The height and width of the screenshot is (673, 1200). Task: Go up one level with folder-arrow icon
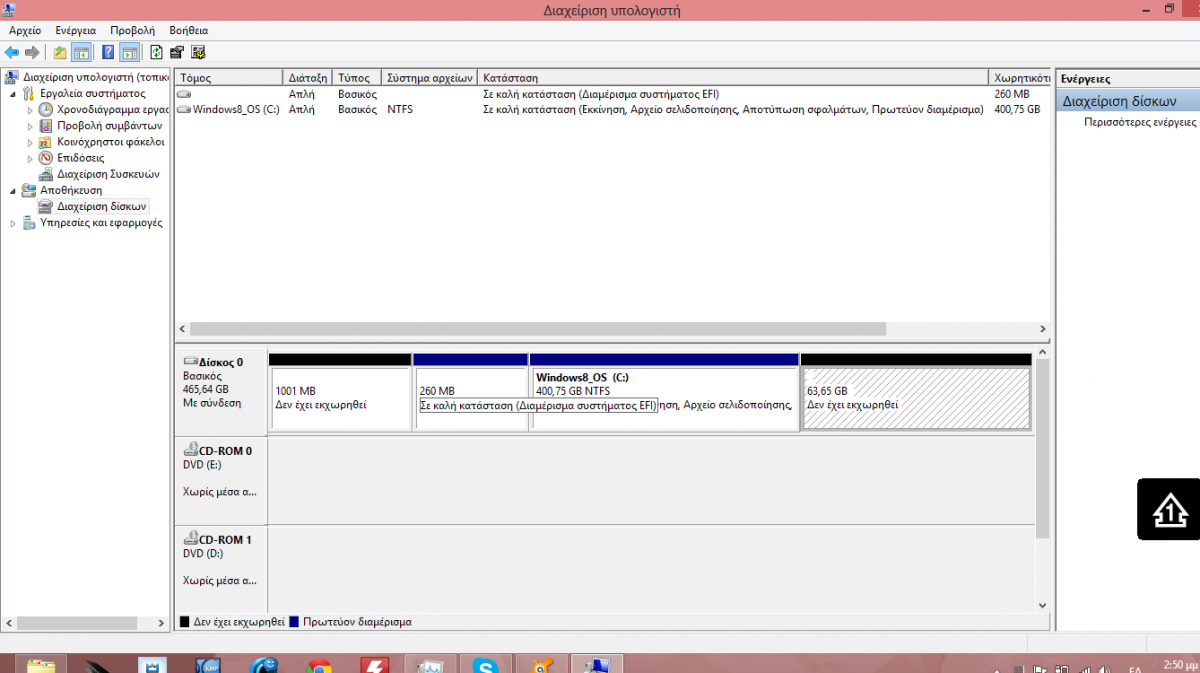tap(60, 52)
